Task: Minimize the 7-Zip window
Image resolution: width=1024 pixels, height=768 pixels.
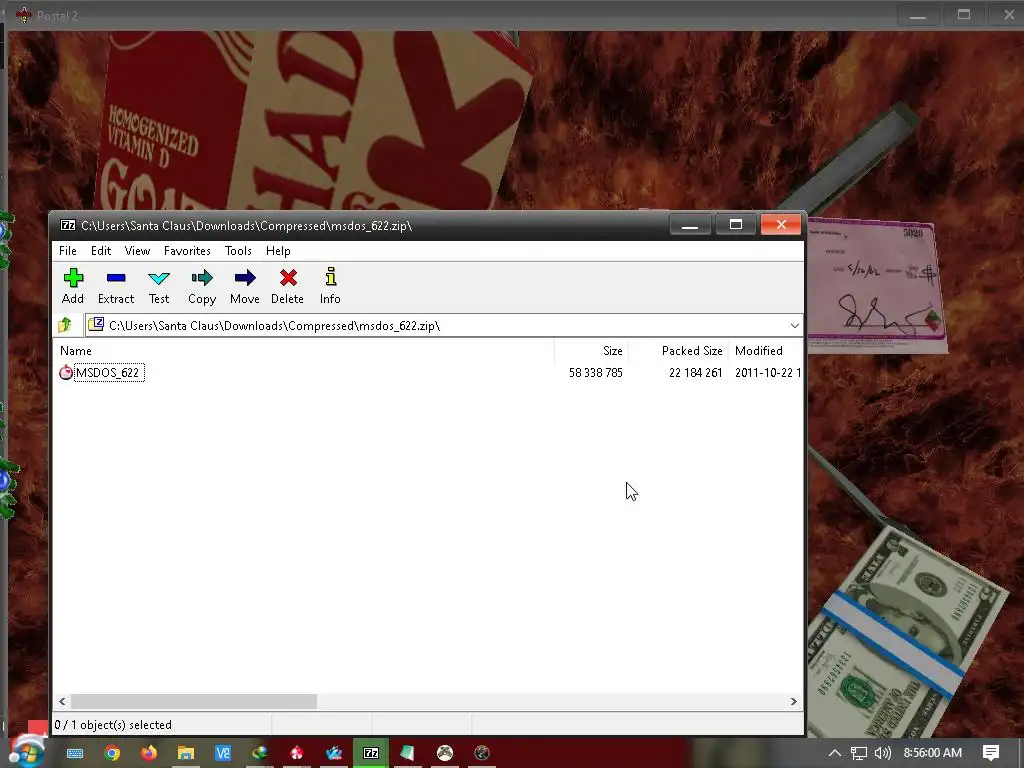Action: (690, 225)
